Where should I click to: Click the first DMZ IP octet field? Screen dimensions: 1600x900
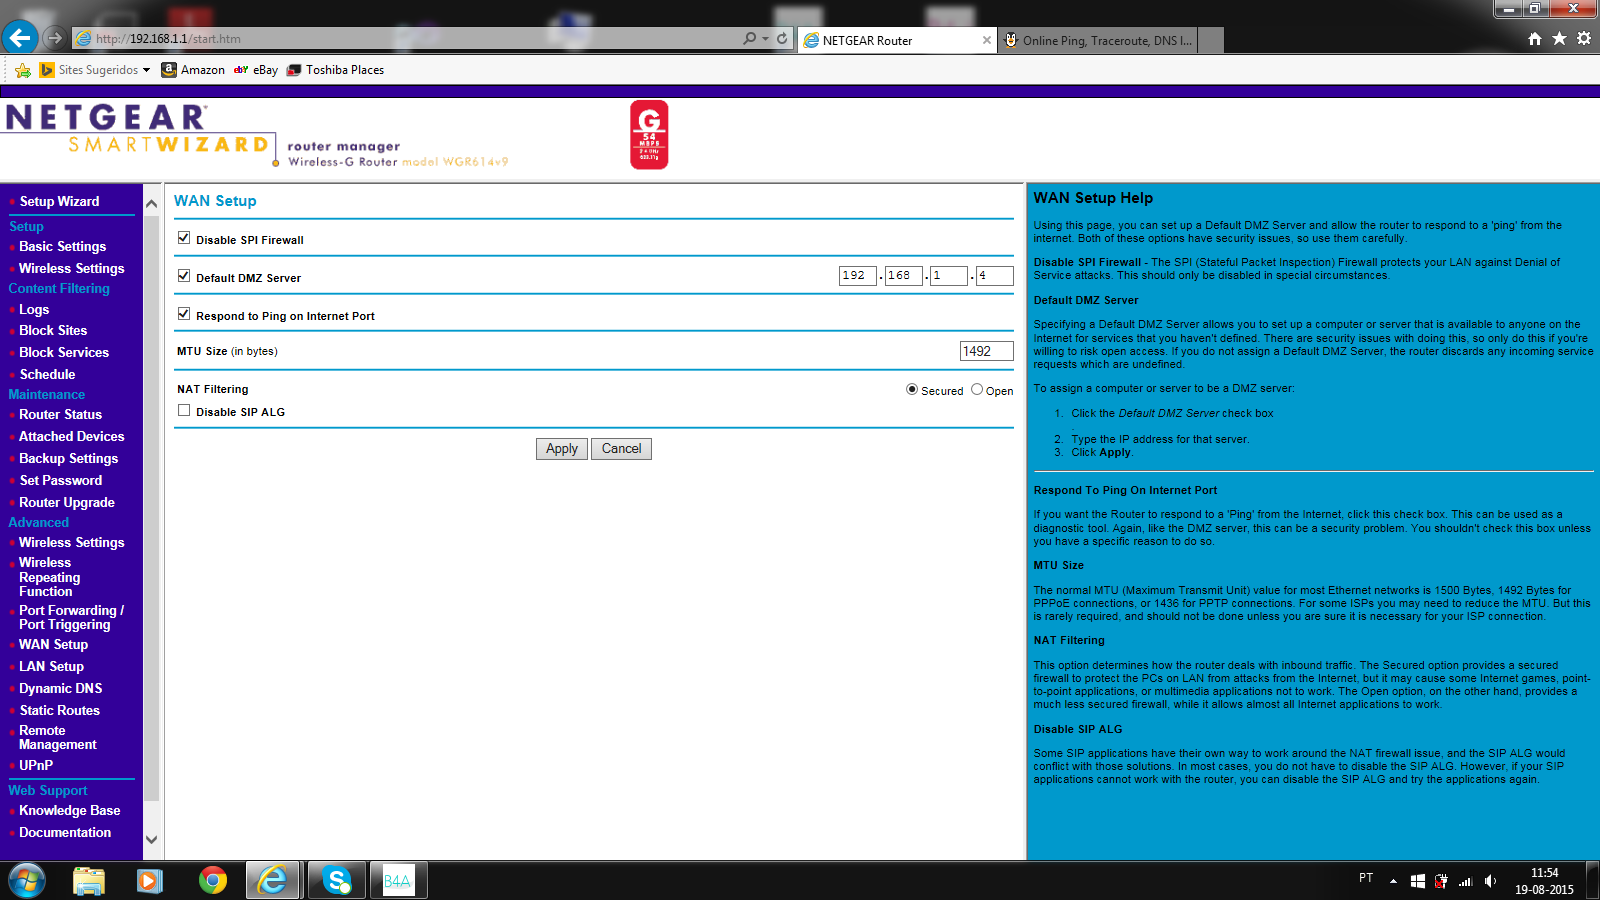tap(858, 276)
